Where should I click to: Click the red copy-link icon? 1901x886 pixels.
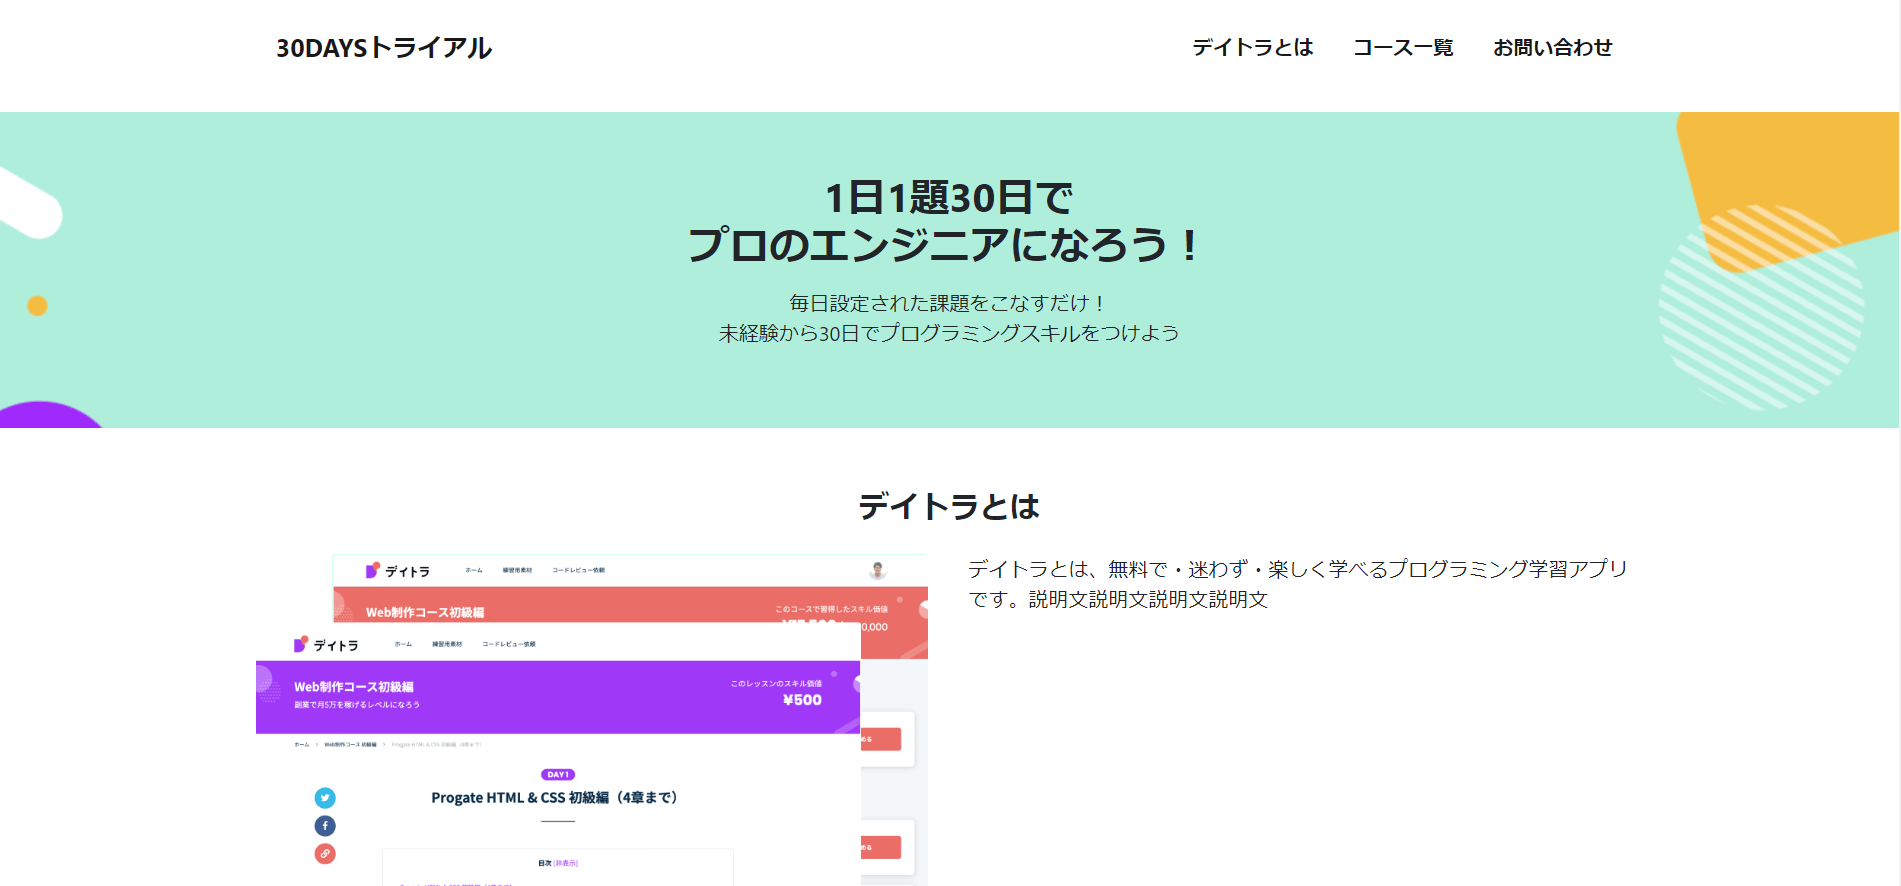325,854
